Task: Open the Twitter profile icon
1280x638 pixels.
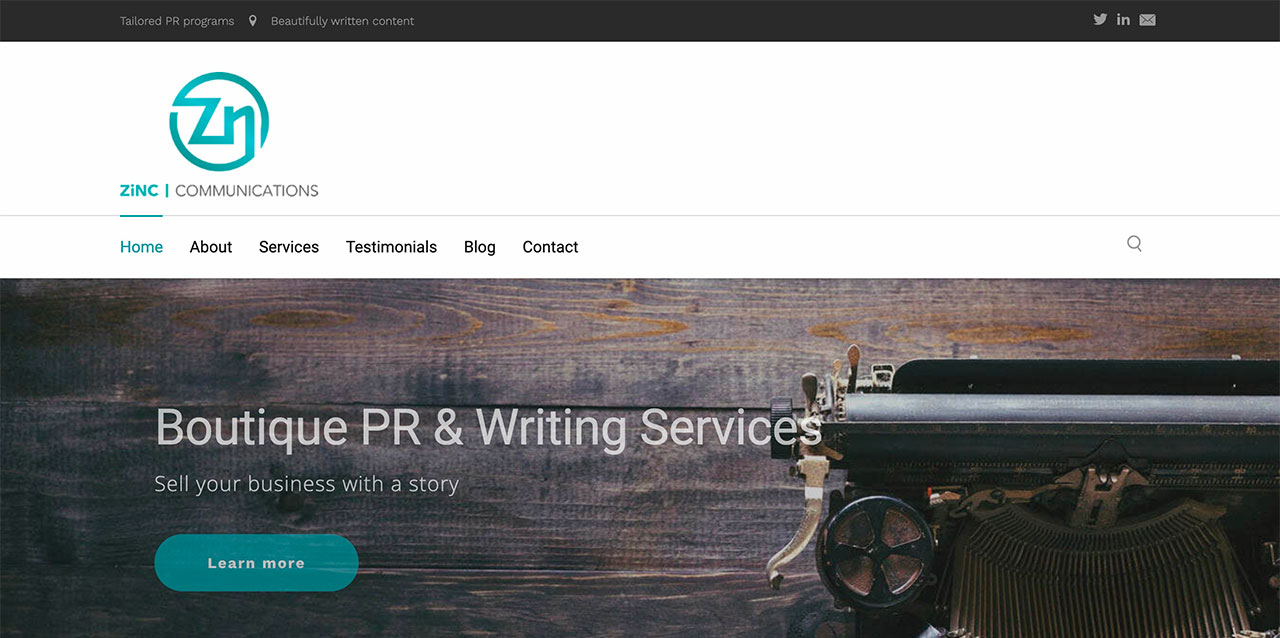Action: click(1100, 20)
